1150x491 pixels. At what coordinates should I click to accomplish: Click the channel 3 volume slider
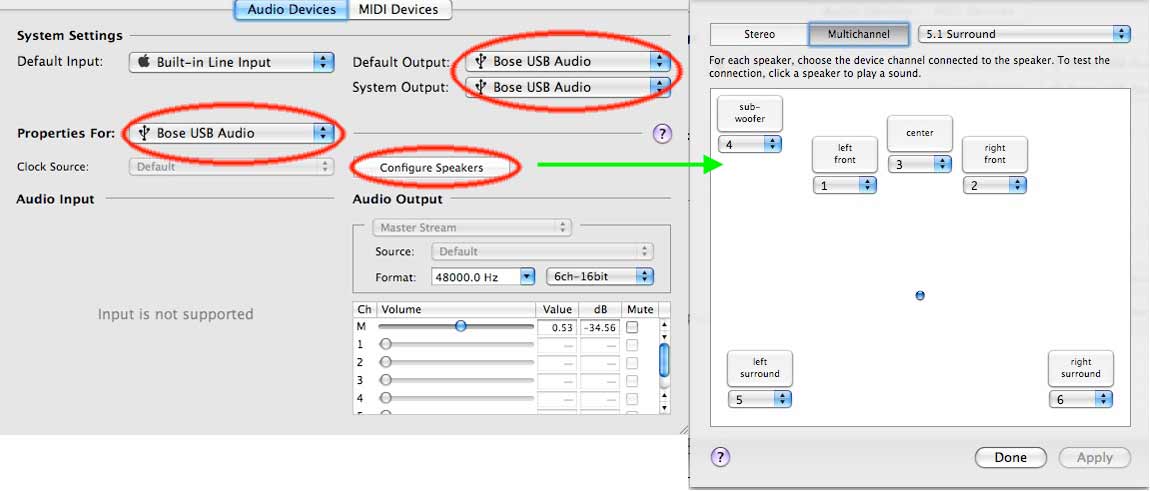coord(456,379)
